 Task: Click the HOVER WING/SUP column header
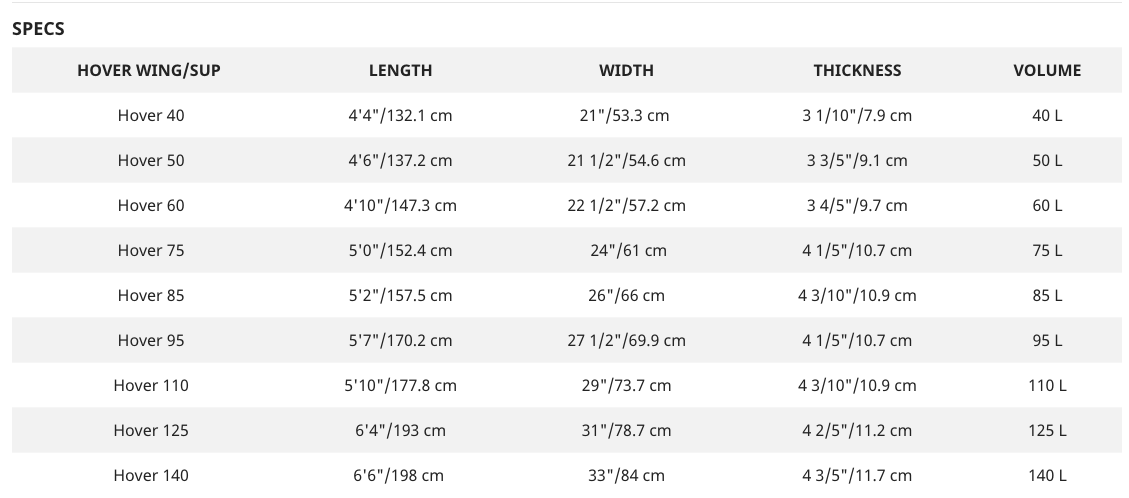coord(149,71)
